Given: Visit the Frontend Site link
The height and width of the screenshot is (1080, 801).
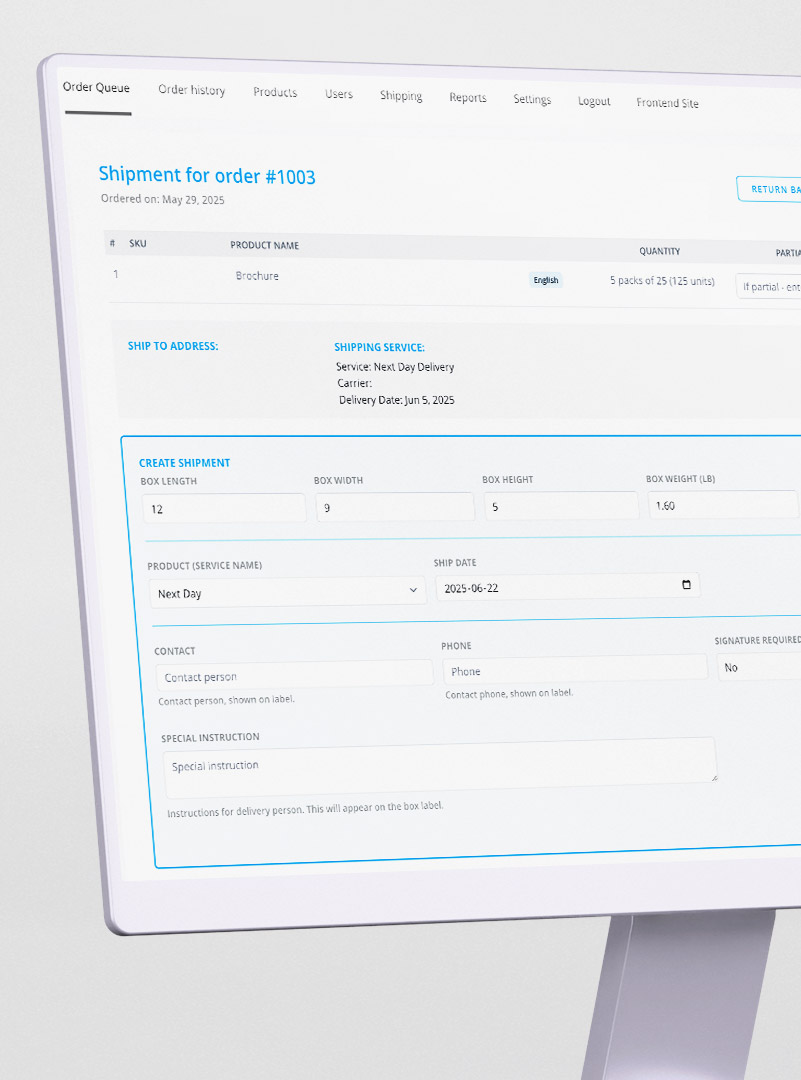Looking at the screenshot, I should (x=667, y=103).
